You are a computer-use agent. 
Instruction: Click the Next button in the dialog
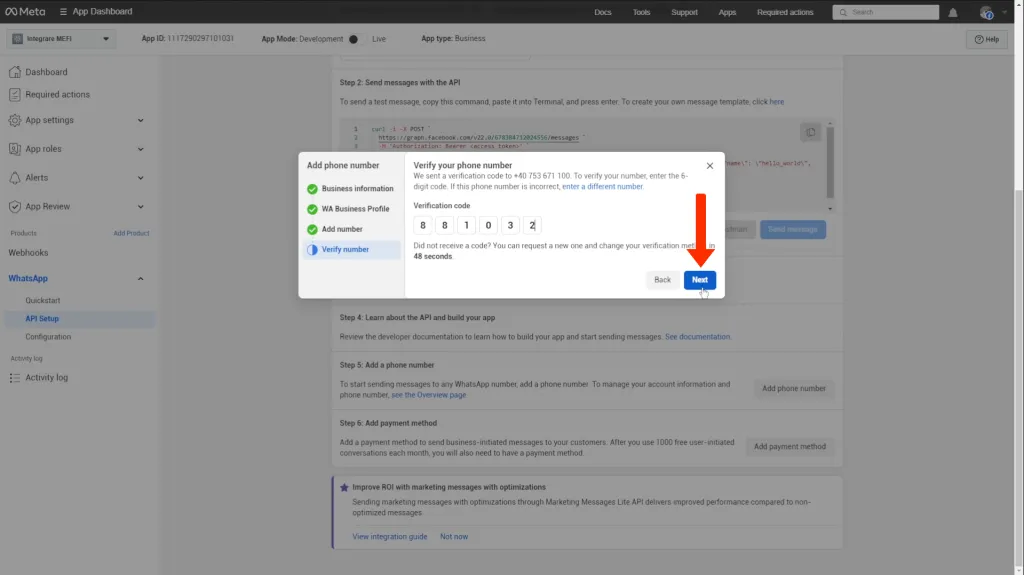click(x=699, y=280)
